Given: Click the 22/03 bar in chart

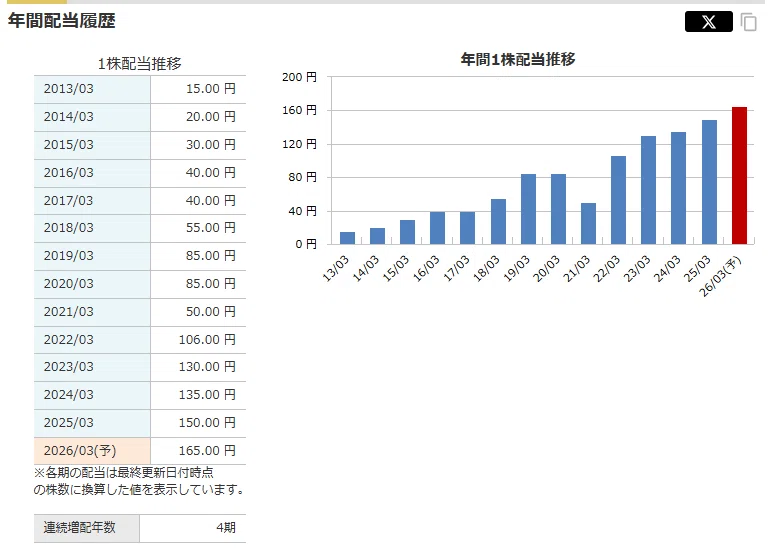Looking at the screenshot, I should coord(618,200).
